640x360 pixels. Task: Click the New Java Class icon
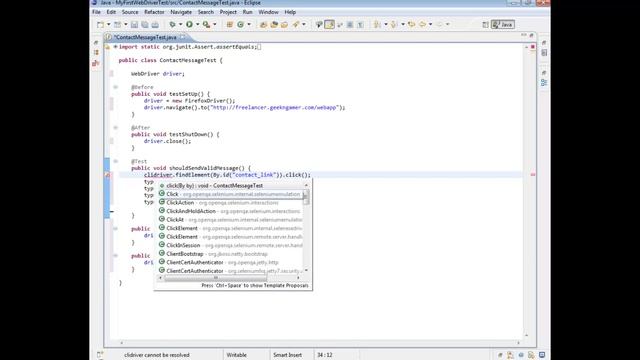pos(240,24)
